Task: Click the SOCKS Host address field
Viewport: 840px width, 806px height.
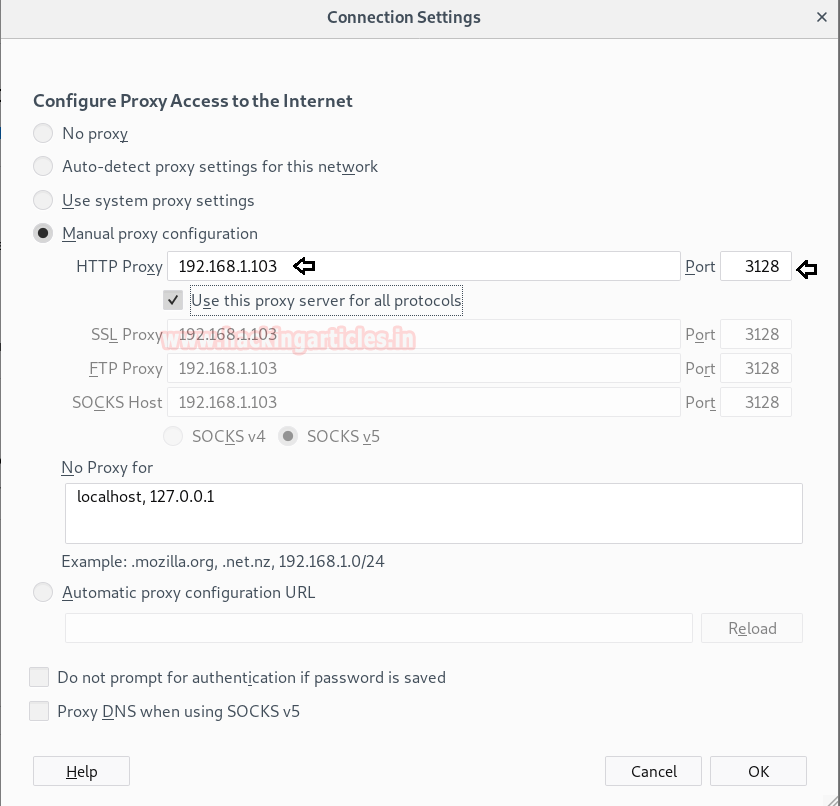Action: click(423, 402)
